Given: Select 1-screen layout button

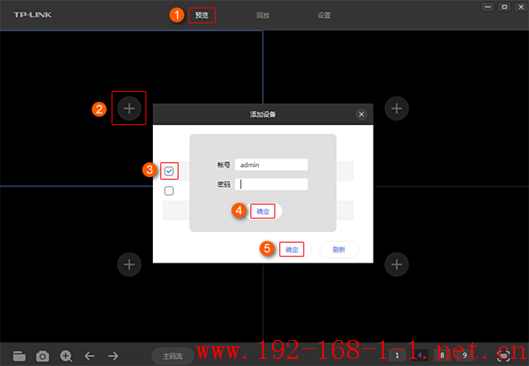Looking at the screenshot, I should pyautogui.click(x=397, y=355).
